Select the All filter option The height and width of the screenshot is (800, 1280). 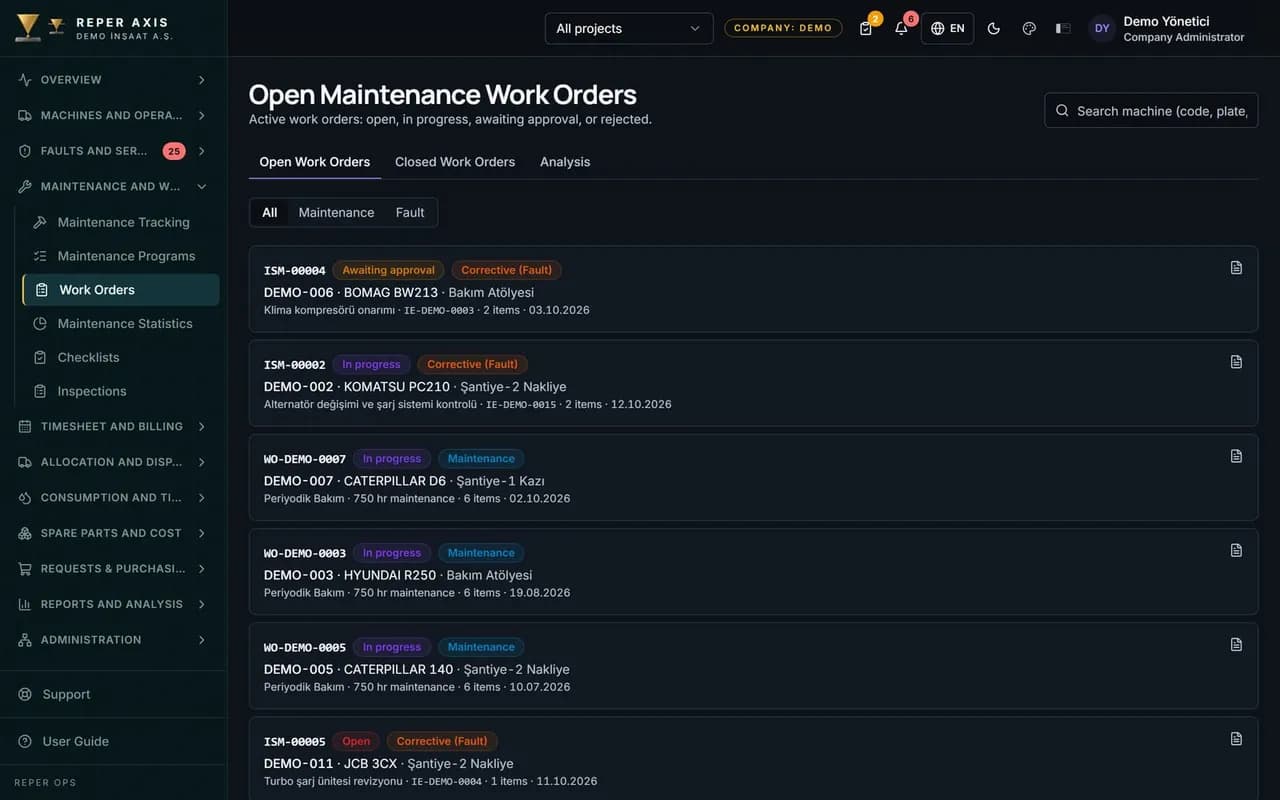click(x=270, y=212)
